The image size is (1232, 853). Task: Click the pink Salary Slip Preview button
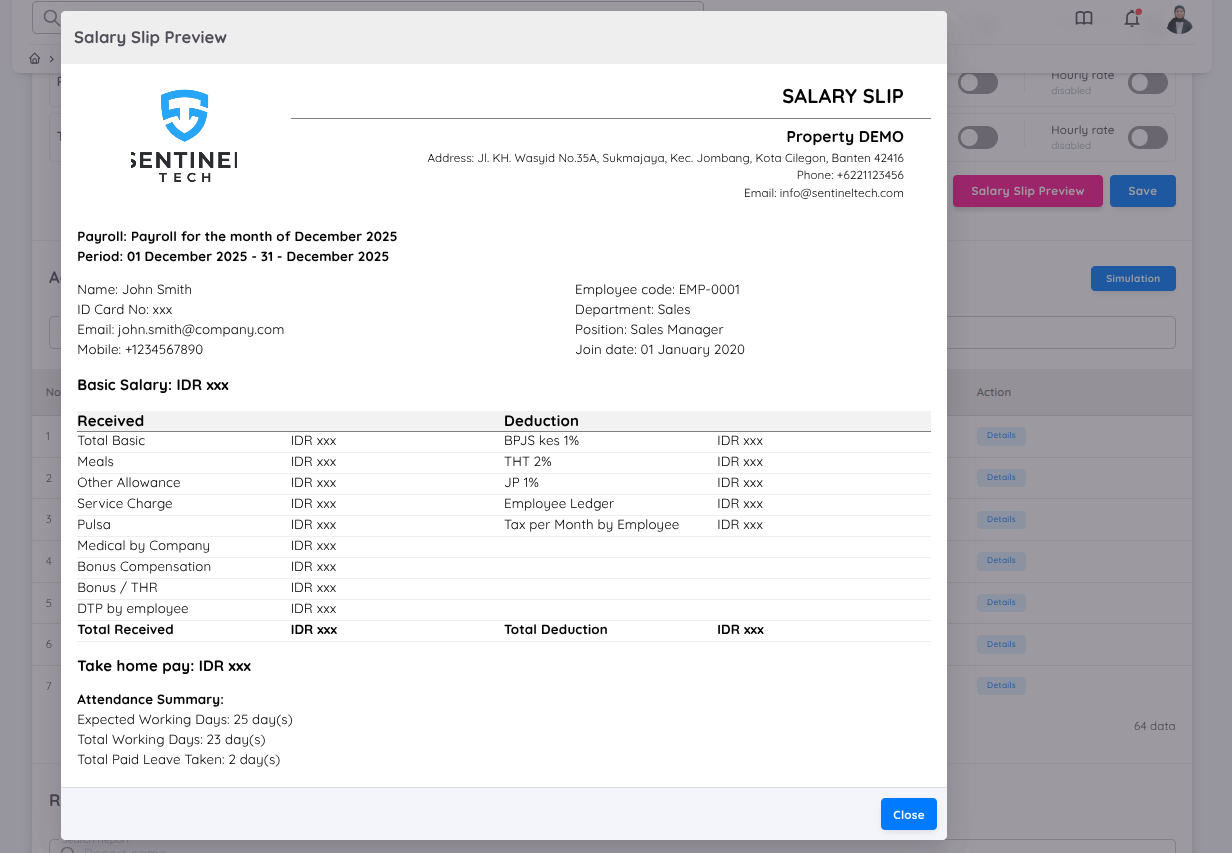coord(1027,190)
